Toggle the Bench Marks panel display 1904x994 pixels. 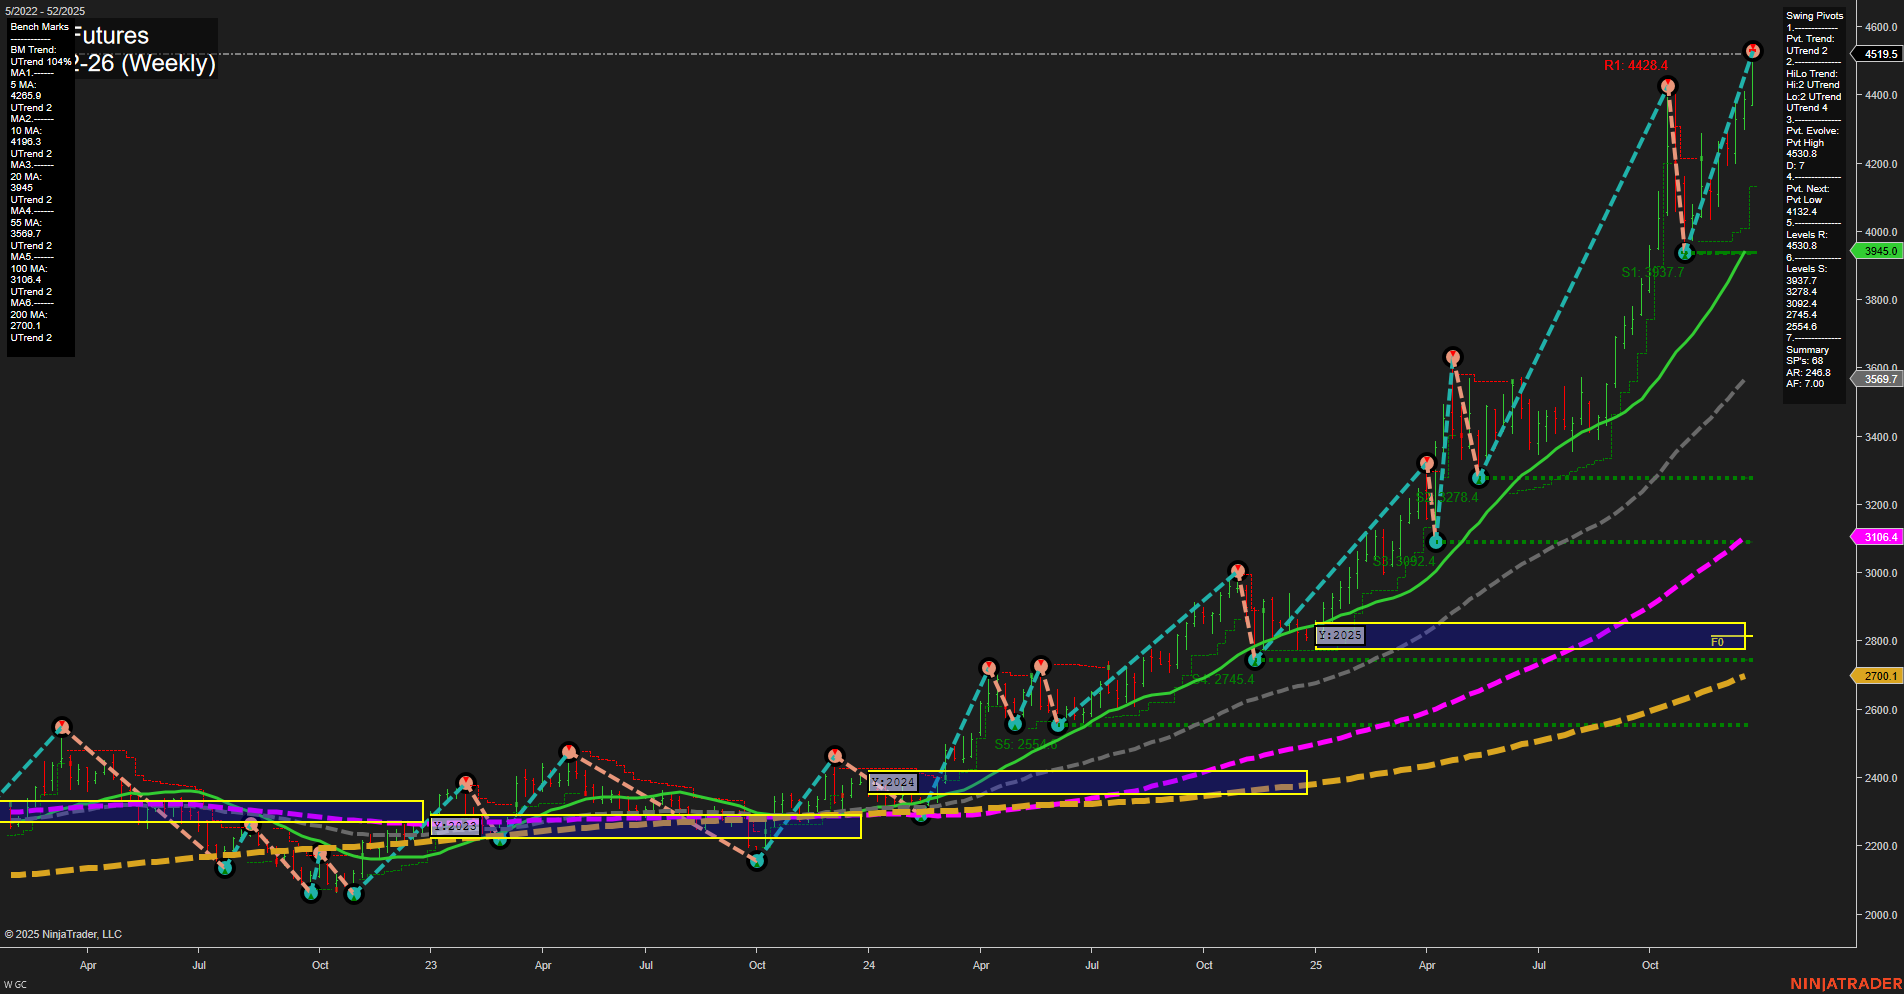(x=38, y=27)
